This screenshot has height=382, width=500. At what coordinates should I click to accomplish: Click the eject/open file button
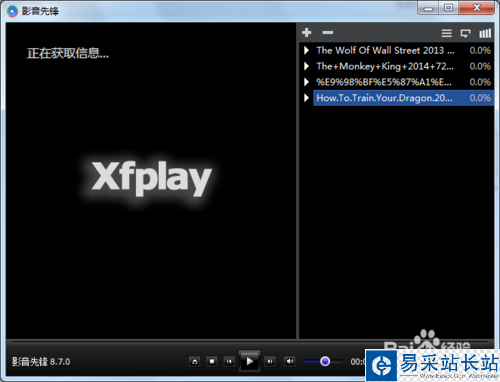pyautogui.click(x=195, y=361)
